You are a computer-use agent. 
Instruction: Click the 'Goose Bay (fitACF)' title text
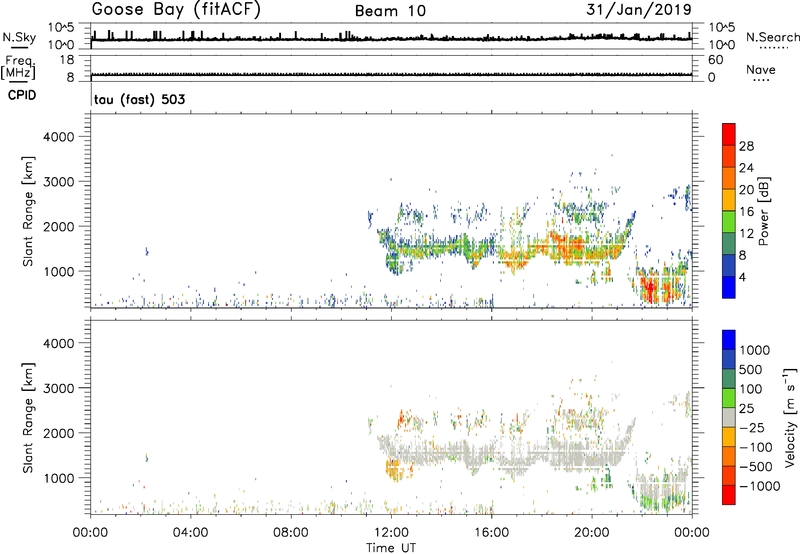coord(176,10)
